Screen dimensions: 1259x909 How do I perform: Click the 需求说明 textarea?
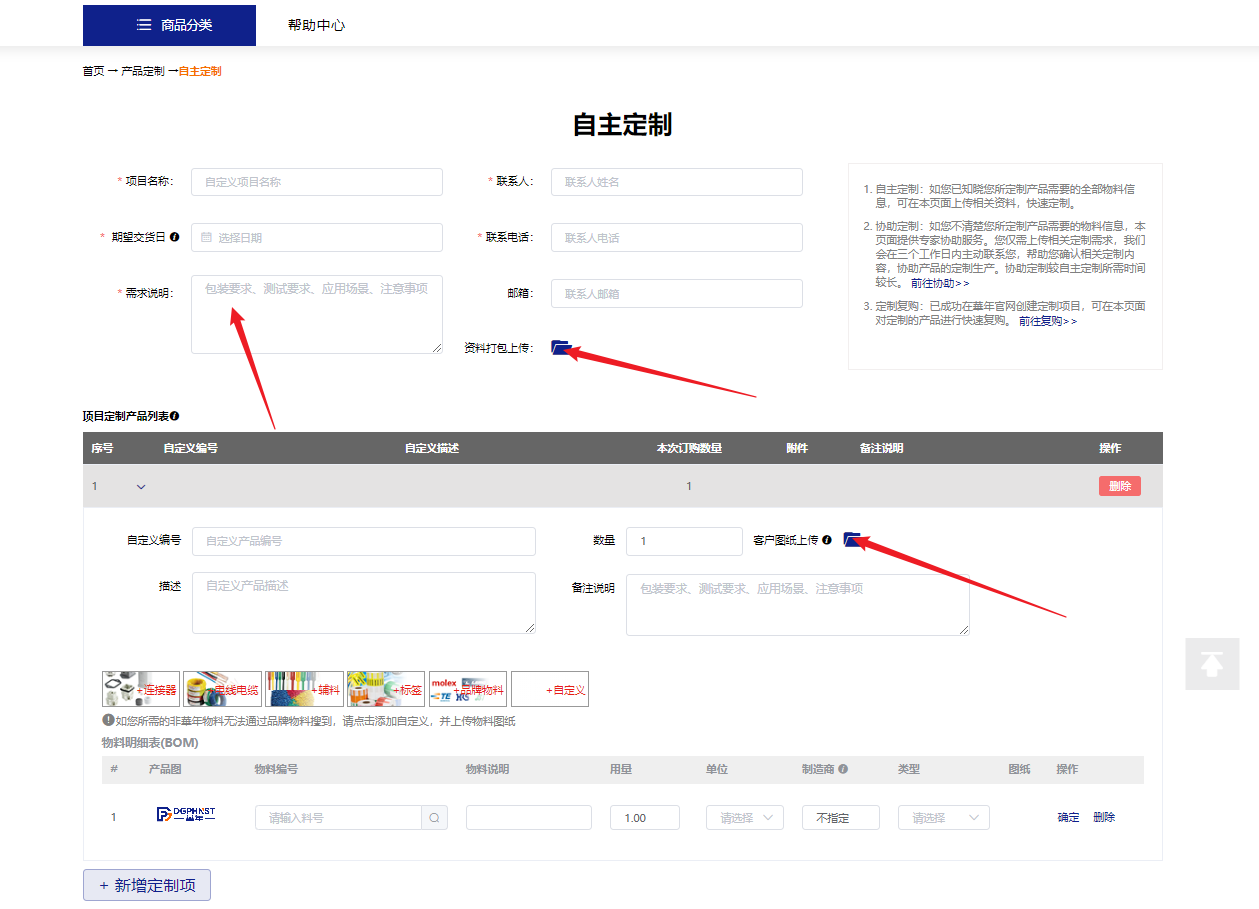coord(317,314)
